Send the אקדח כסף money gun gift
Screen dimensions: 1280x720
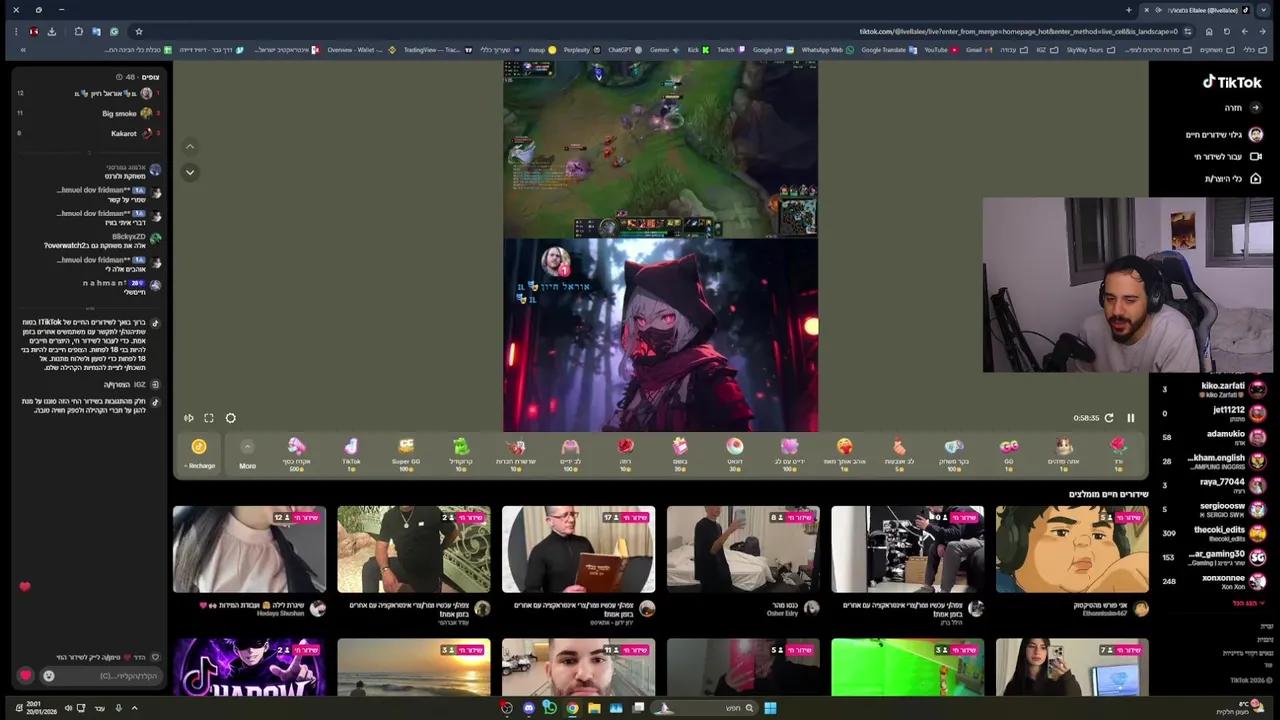pyautogui.click(x=296, y=454)
